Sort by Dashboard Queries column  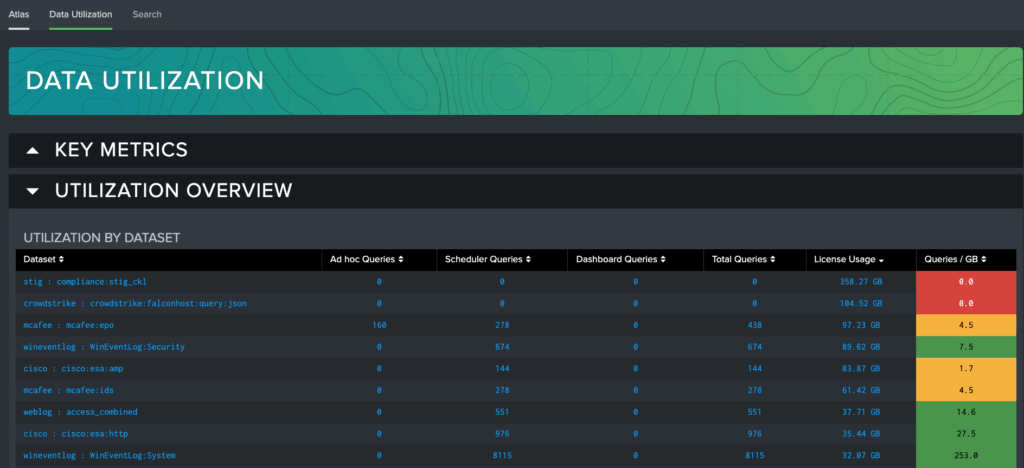(x=620, y=259)
